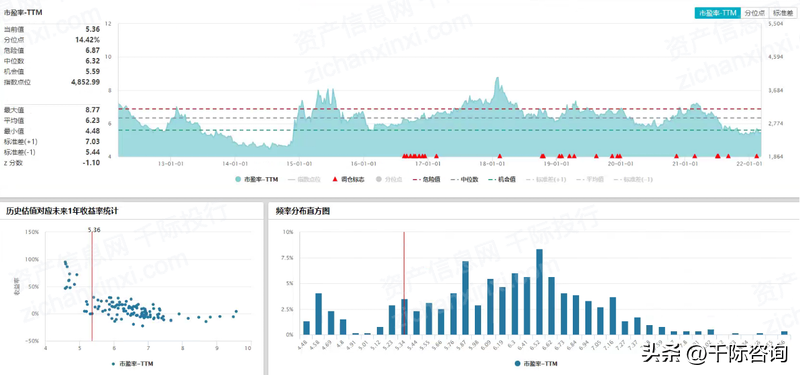
Task: Click the histogram bar at 5.87
Action: pyautogui.click(x=465, y=298)
